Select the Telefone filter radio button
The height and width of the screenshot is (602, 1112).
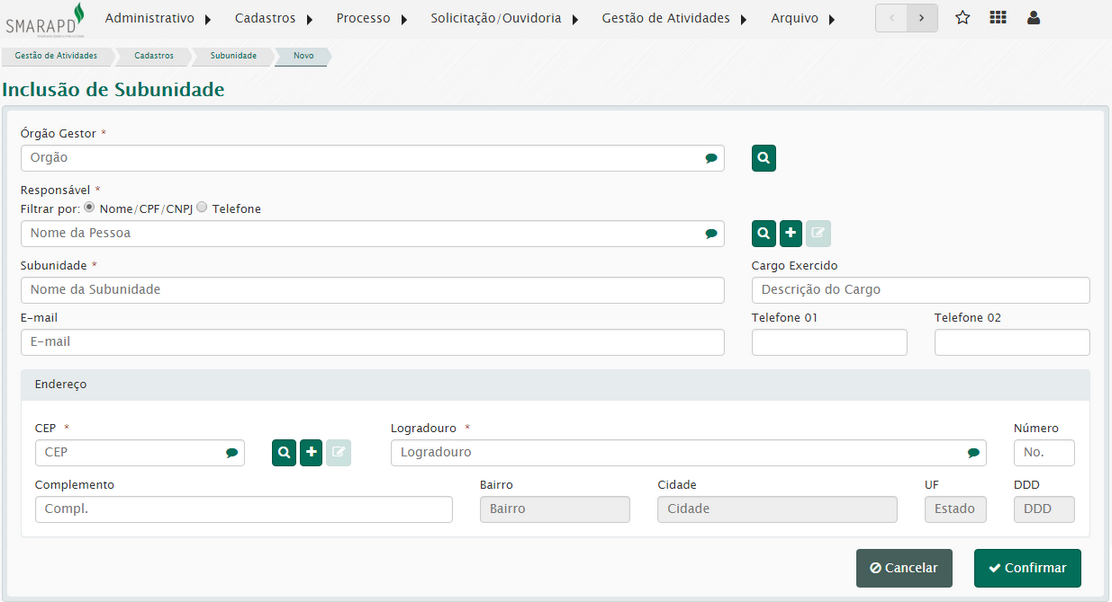[202, 208]
